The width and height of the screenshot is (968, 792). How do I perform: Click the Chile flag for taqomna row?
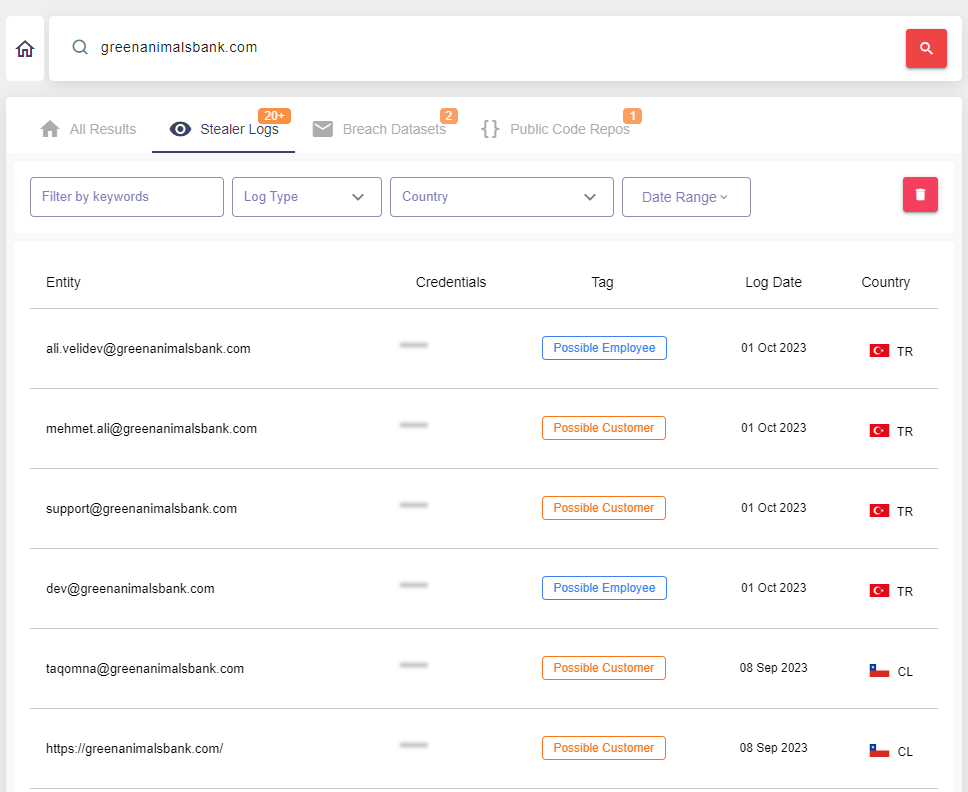coord(879,670)
